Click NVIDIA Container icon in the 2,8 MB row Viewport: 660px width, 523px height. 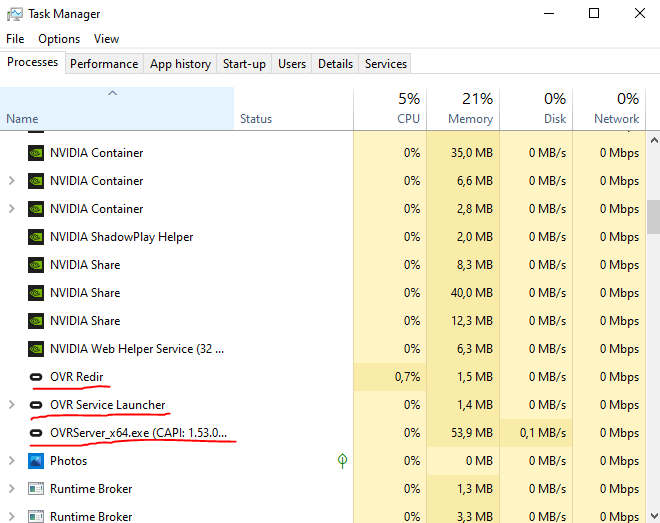(x=36, y=209)
